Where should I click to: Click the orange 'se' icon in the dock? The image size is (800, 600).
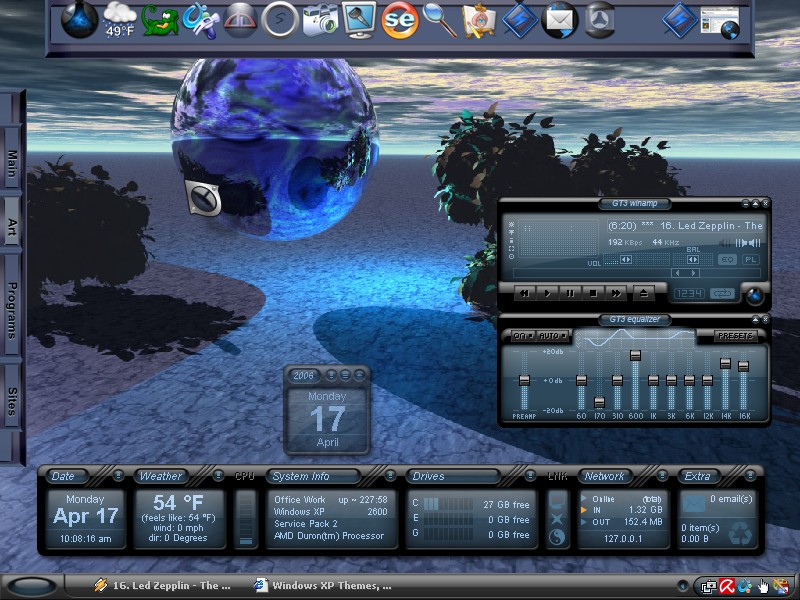coord(399,20)
